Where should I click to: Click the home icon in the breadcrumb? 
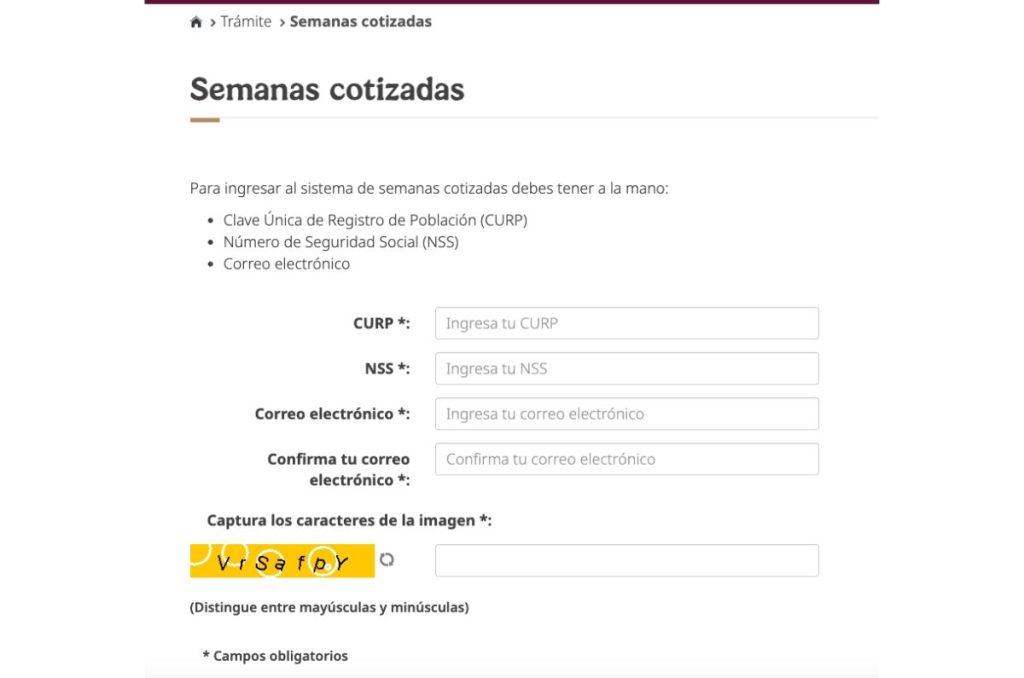pos(196,22)
